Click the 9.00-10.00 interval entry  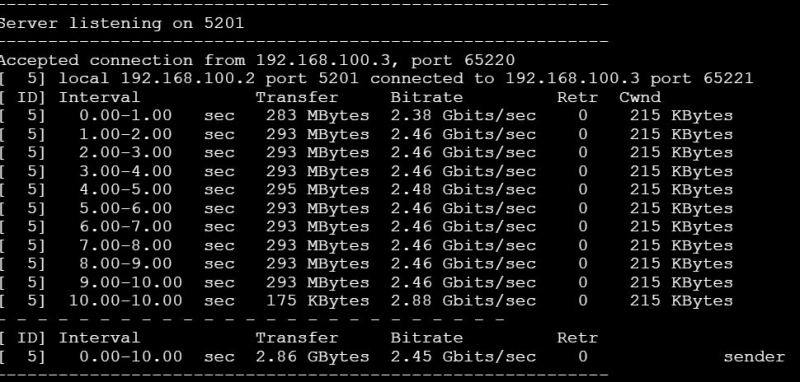point(131,282)
